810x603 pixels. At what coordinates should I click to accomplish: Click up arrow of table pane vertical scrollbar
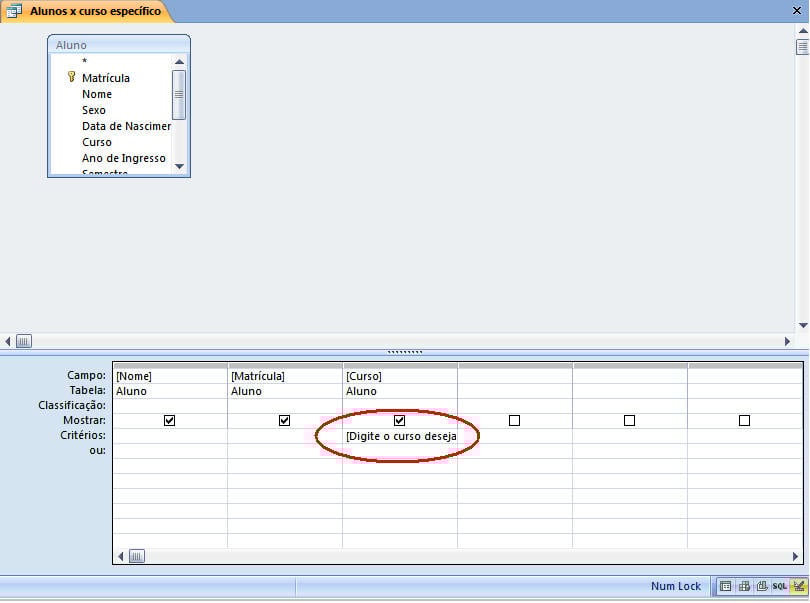pos(803,30)
